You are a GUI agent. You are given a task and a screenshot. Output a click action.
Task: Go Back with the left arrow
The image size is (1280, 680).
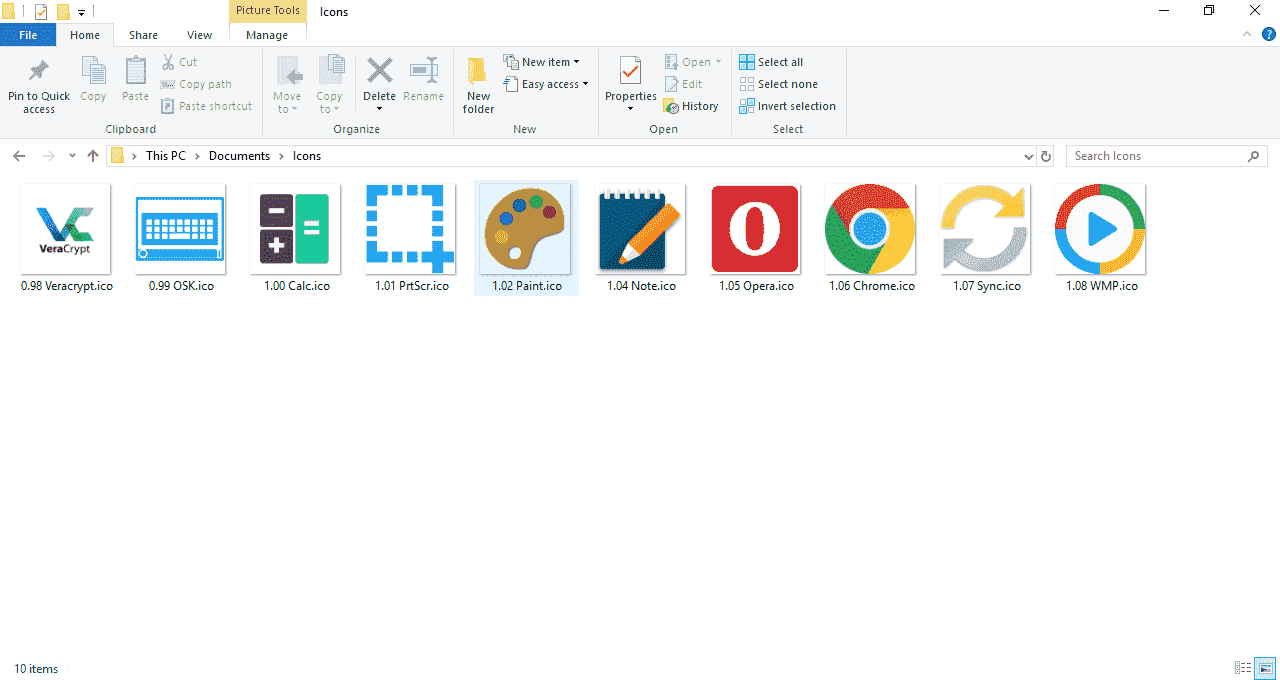[x=19, y=156]
